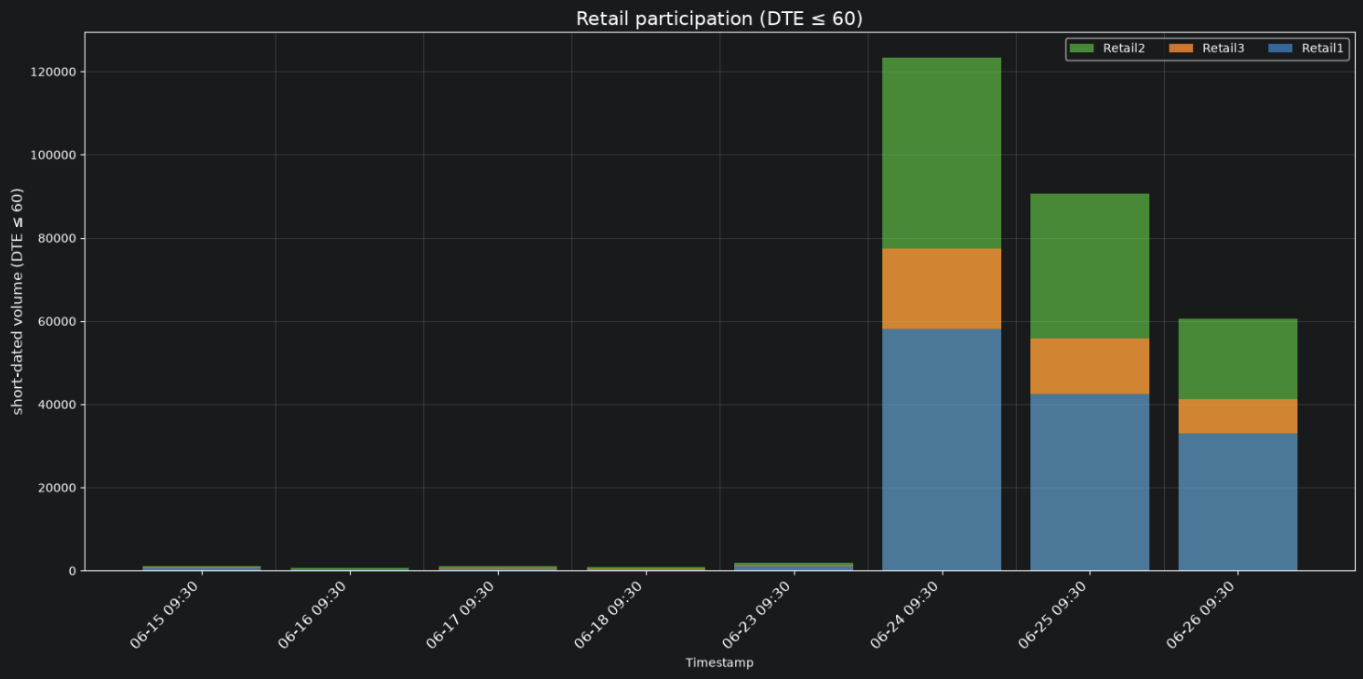Click the blue Retail1 segment on 06-25 bar
1363x679 pixels.
pos(1089,482)
